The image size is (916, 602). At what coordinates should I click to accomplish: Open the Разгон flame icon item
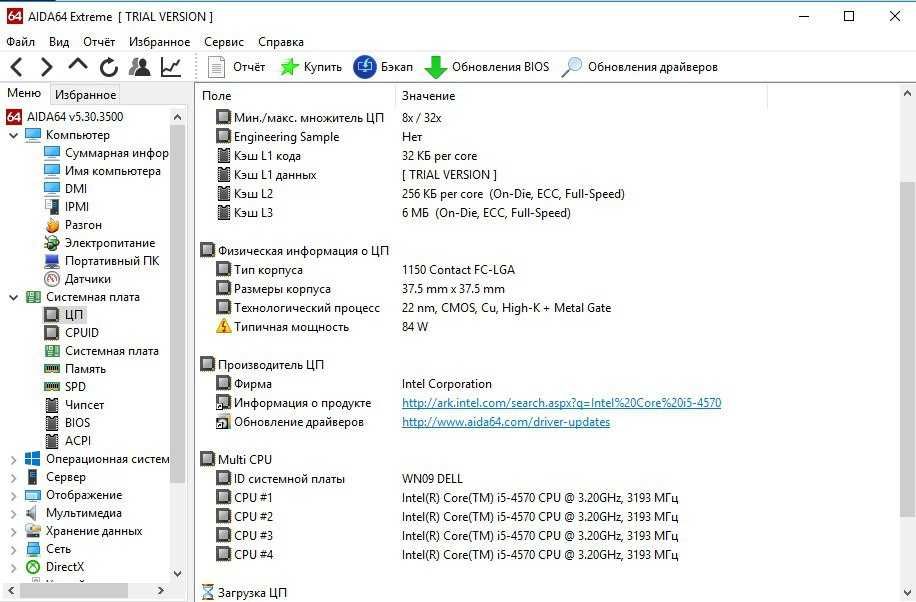point(73,224)
